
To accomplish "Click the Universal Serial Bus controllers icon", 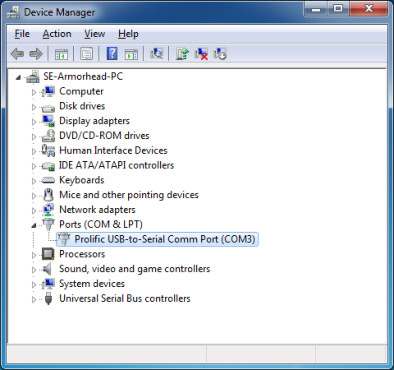I will click(x=49, y=298).
